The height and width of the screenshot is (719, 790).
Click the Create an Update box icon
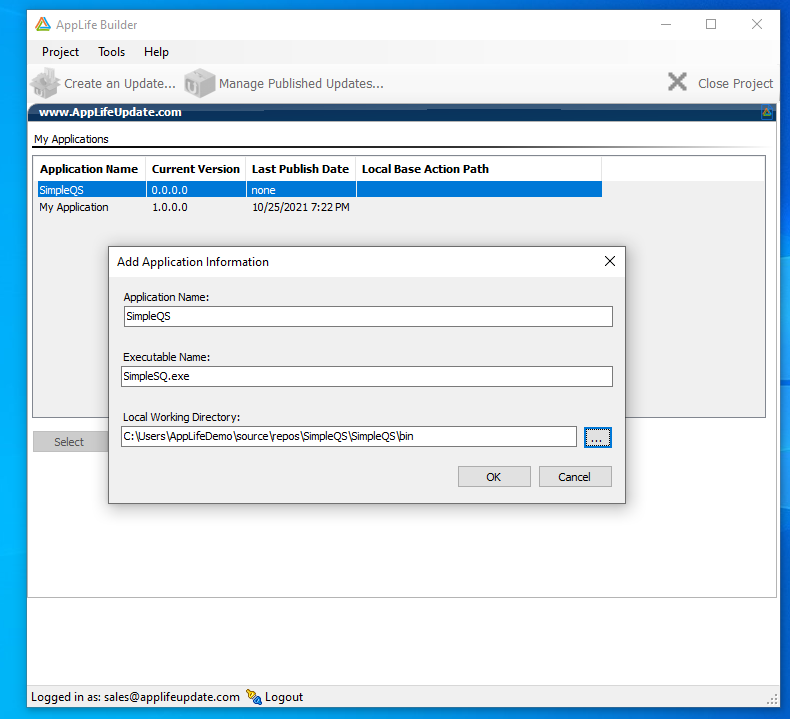click(x=45, y=83)
